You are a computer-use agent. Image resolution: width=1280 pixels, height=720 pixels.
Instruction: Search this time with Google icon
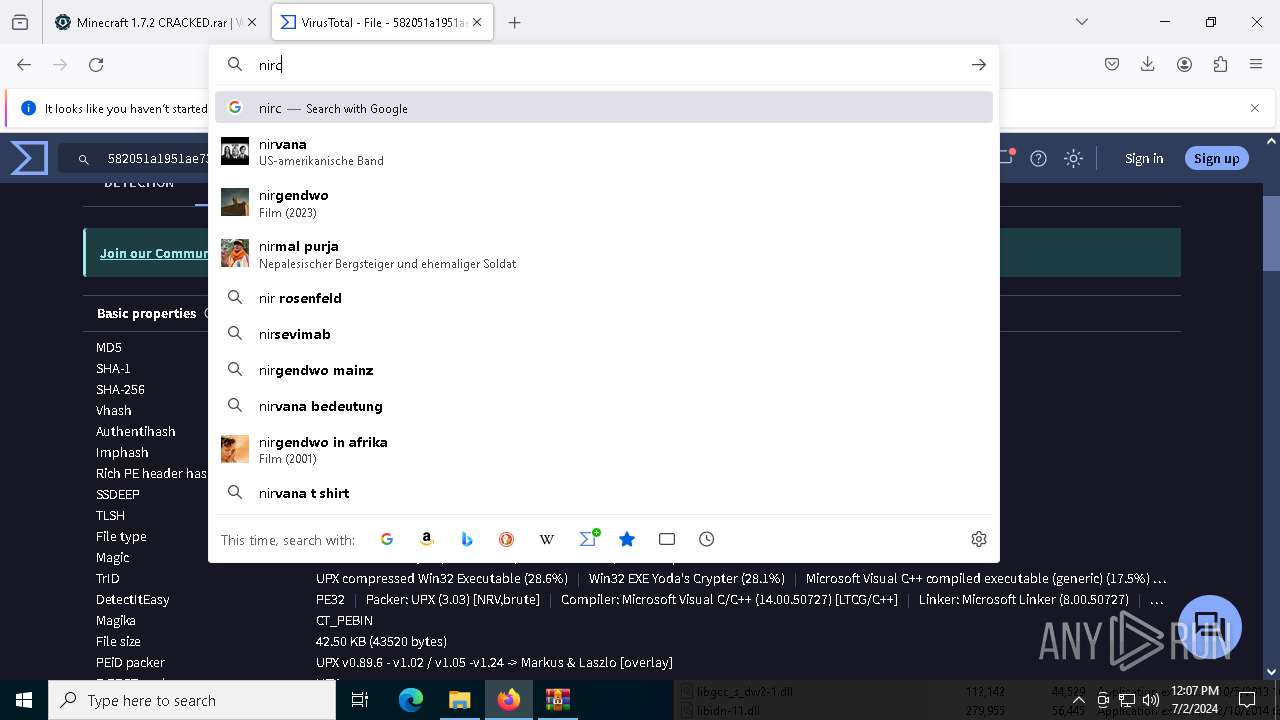tap(387, 539)
